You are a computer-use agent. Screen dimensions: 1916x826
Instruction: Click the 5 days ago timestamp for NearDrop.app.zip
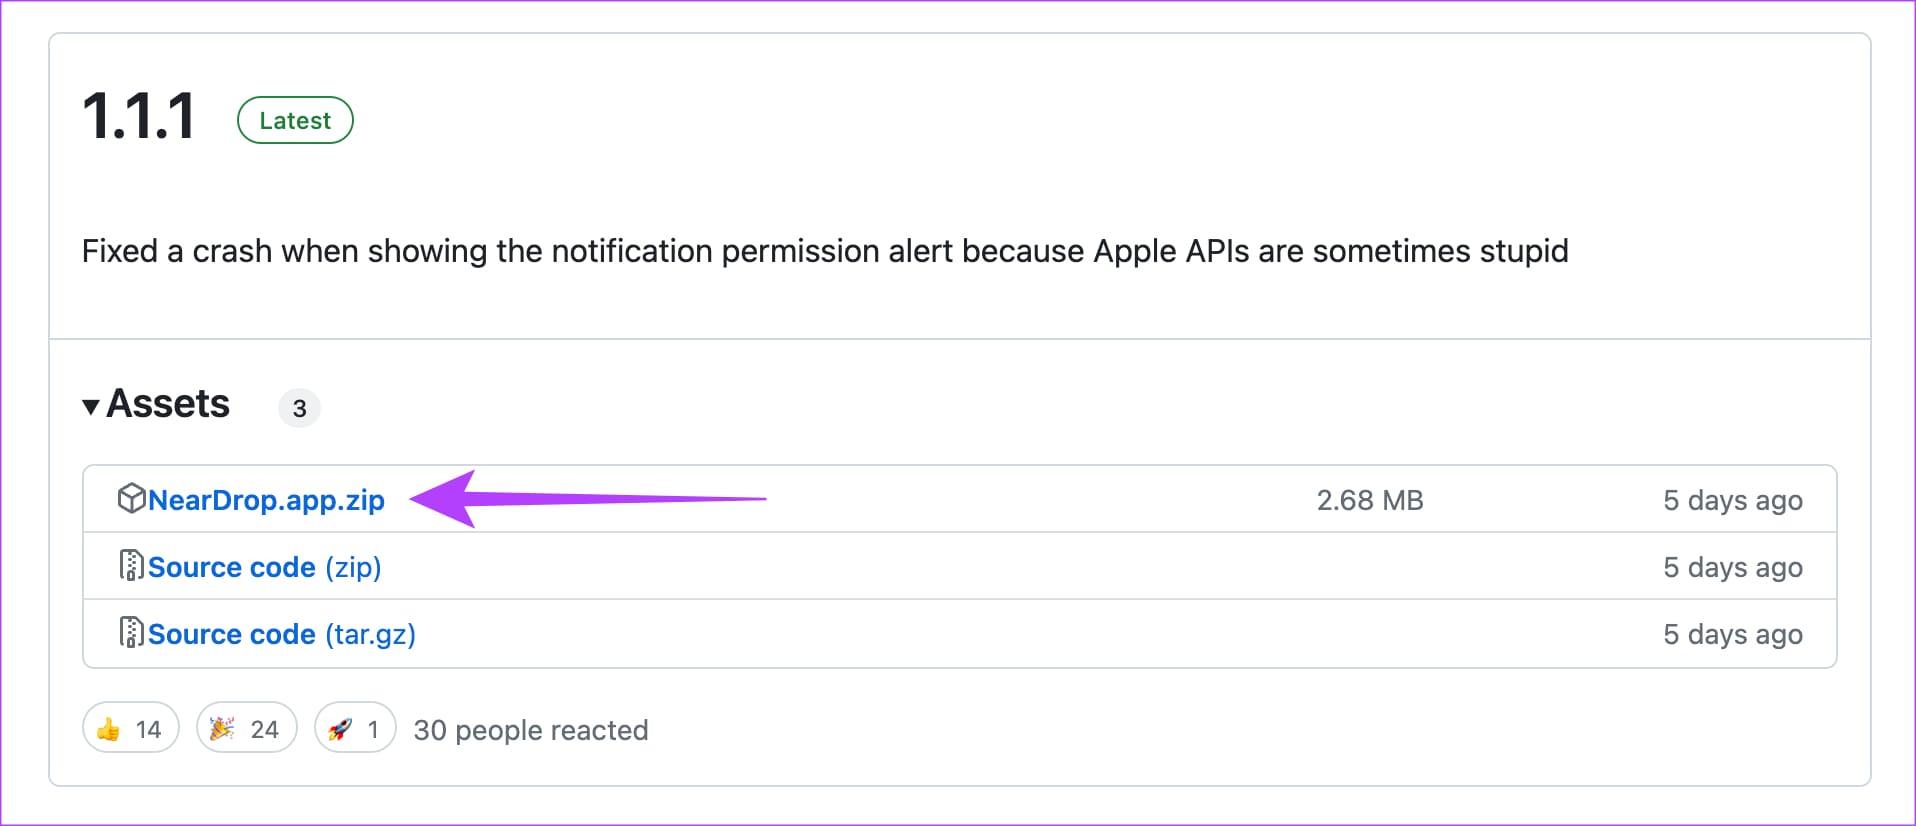pyautogui.click(x=1733, y=500)
